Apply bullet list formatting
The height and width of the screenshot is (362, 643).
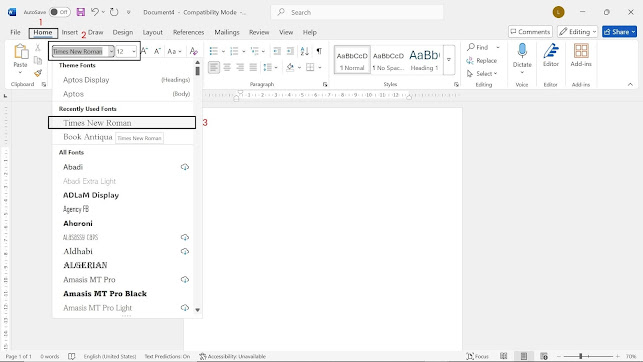point(214,51)
